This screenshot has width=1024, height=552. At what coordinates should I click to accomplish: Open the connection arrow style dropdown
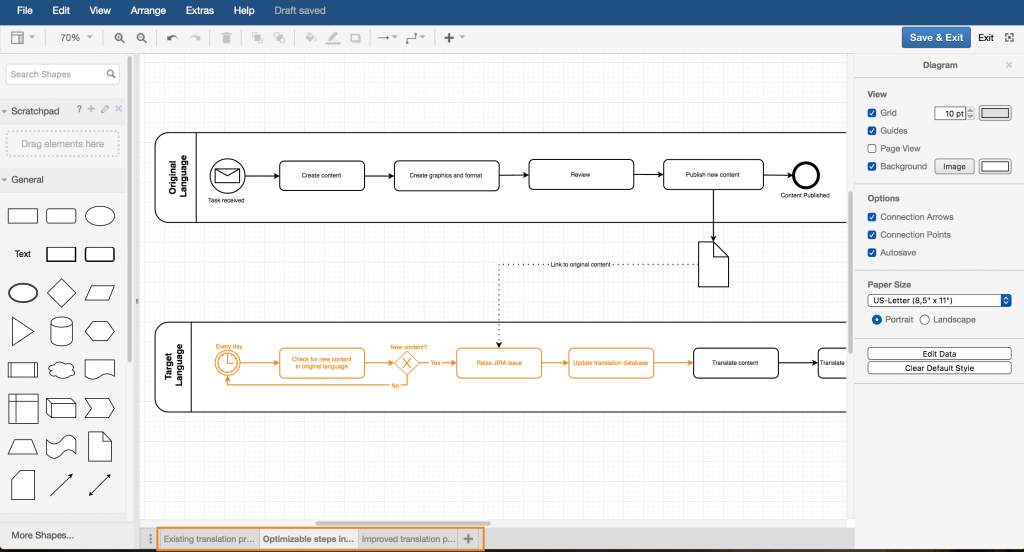387,38
